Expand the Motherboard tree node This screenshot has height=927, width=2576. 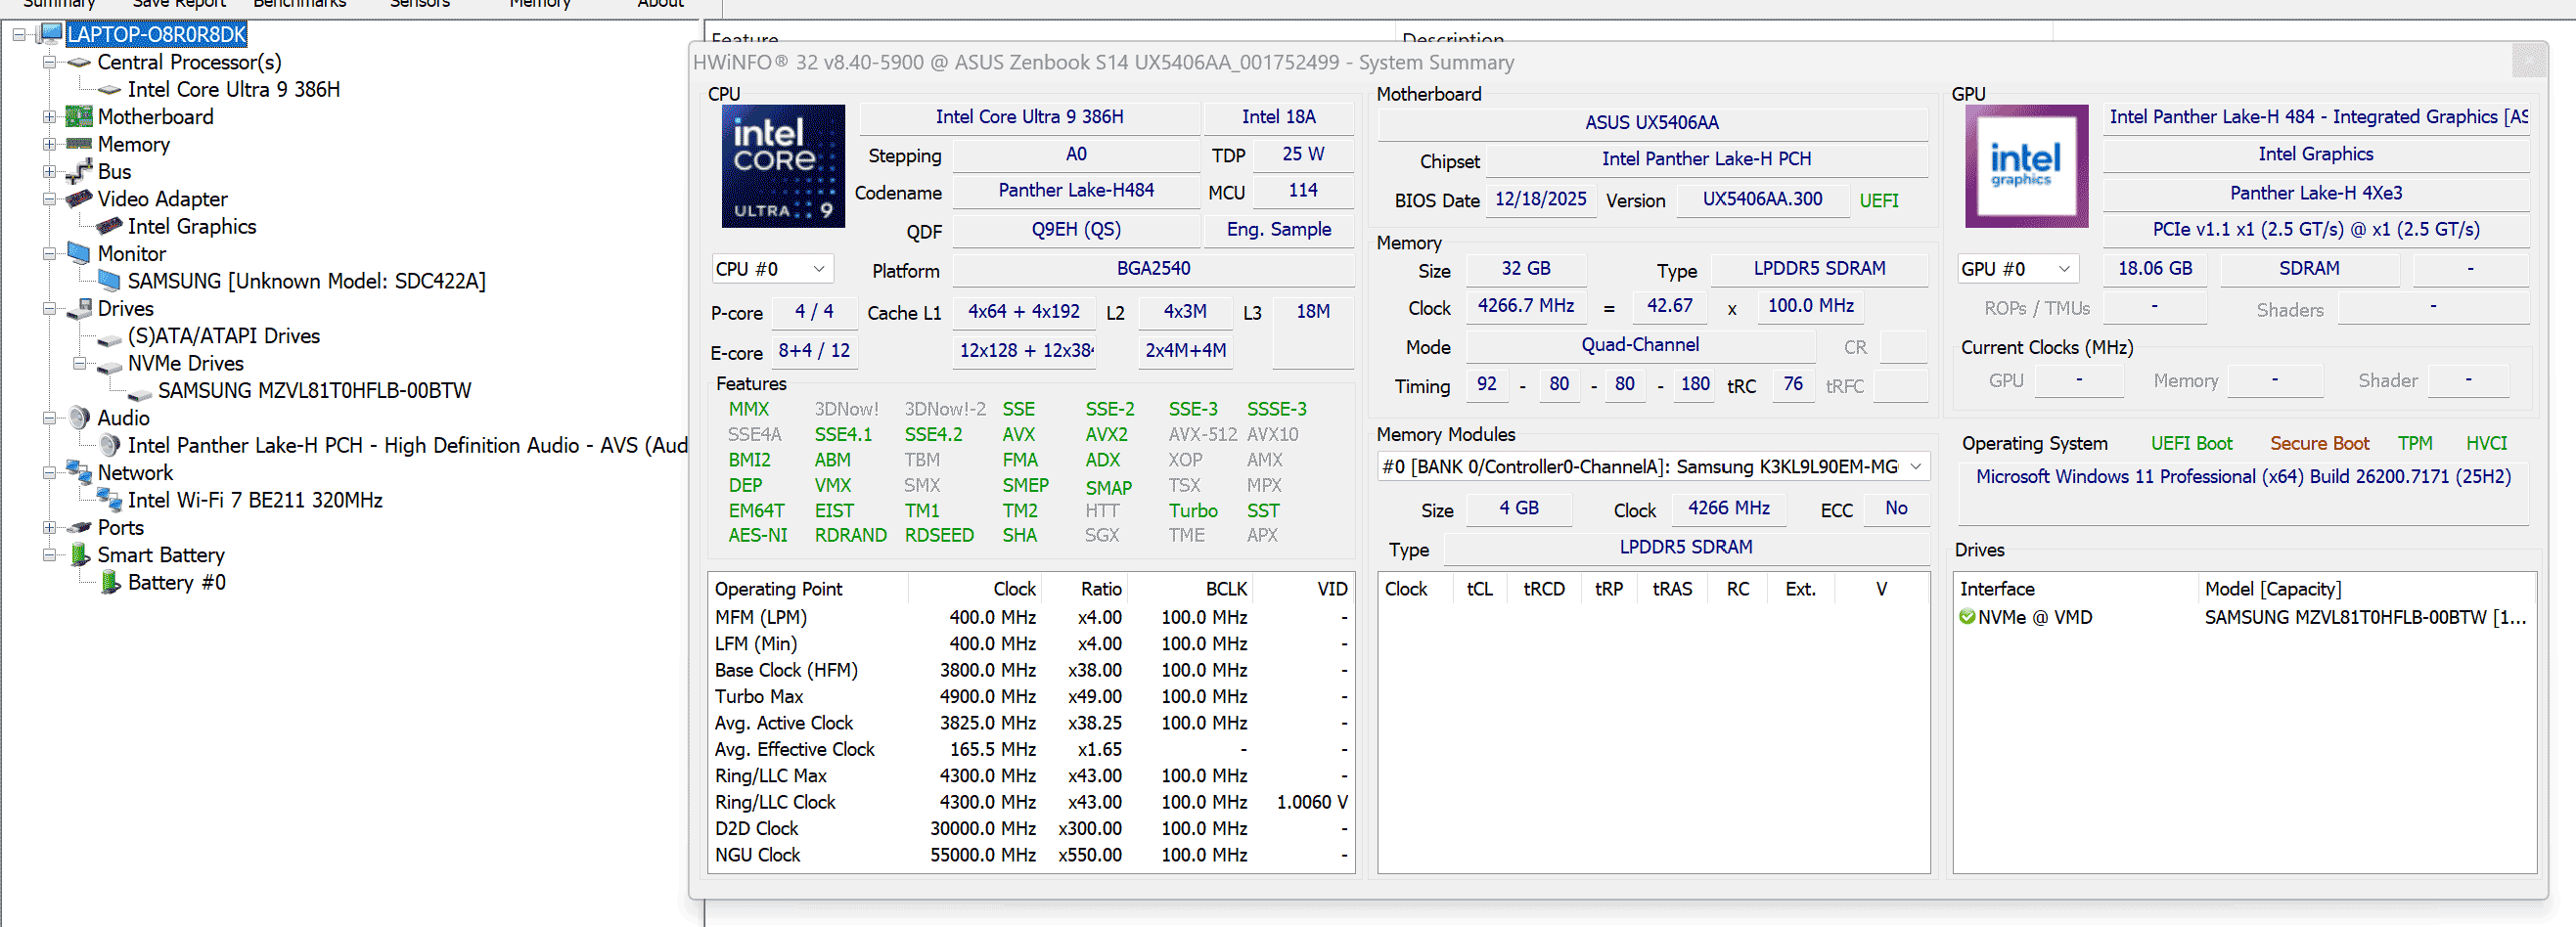(x=49, y=117)
